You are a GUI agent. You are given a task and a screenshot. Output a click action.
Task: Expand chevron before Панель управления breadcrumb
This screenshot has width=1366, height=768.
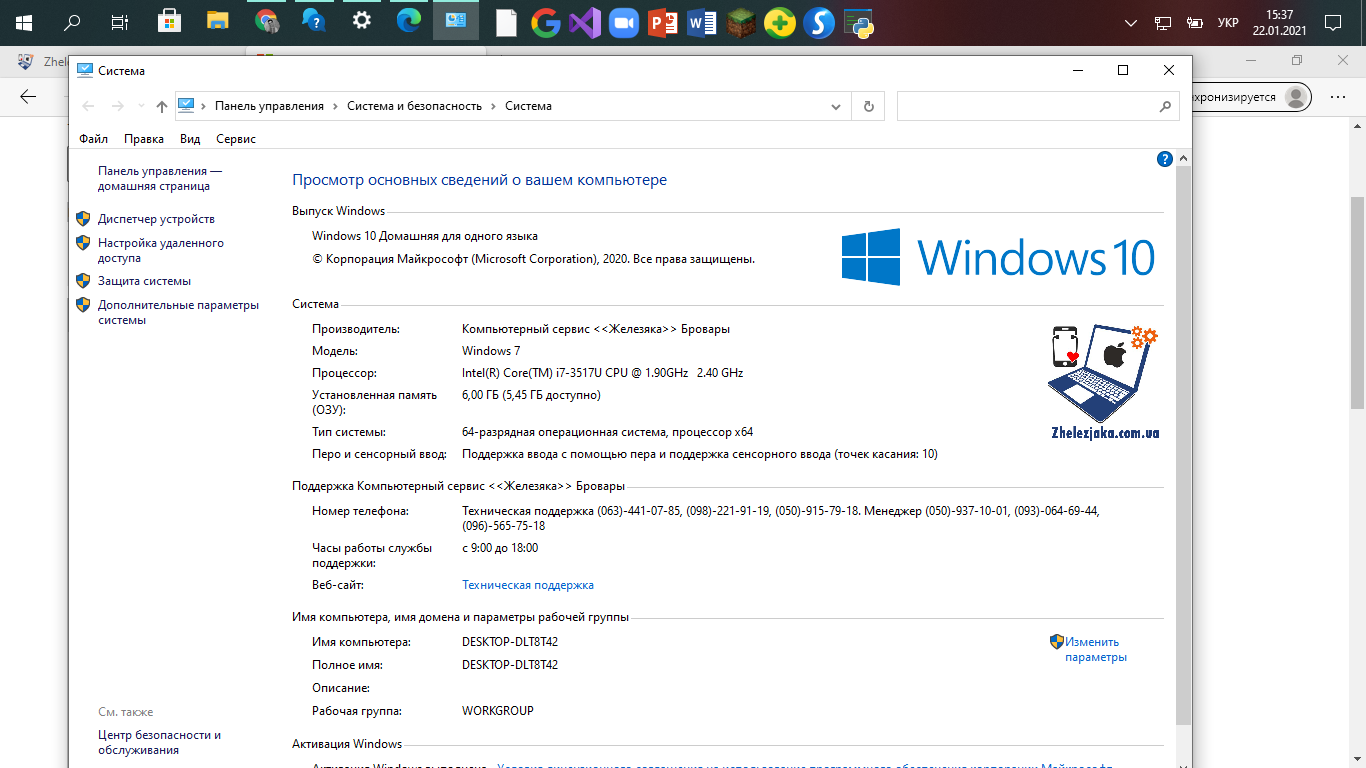click(204, 106)
